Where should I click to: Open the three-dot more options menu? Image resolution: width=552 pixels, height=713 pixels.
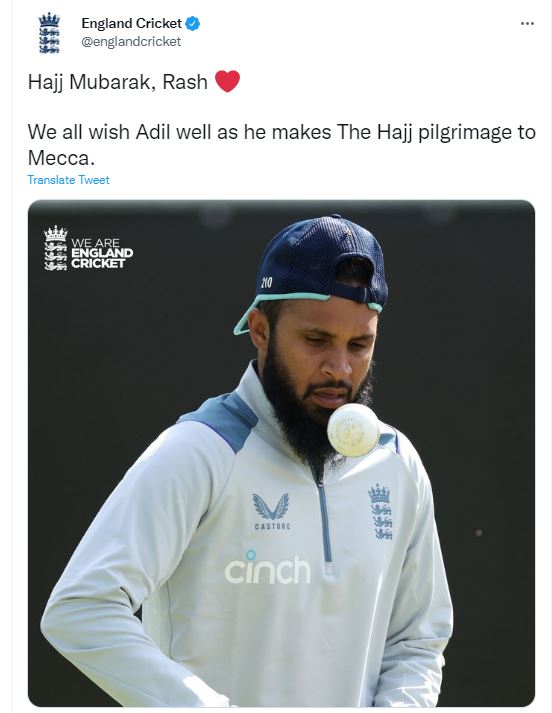pyautogui.click(x=527, y=23)
